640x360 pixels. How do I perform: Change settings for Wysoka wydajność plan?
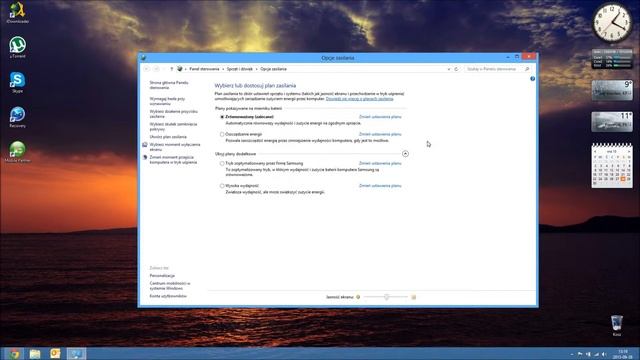point(380,186)
